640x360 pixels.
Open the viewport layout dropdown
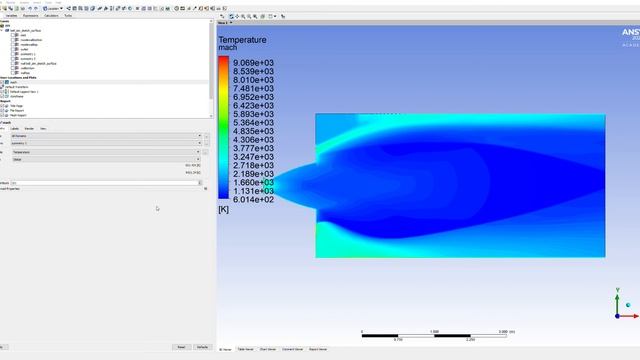(275, 16)
